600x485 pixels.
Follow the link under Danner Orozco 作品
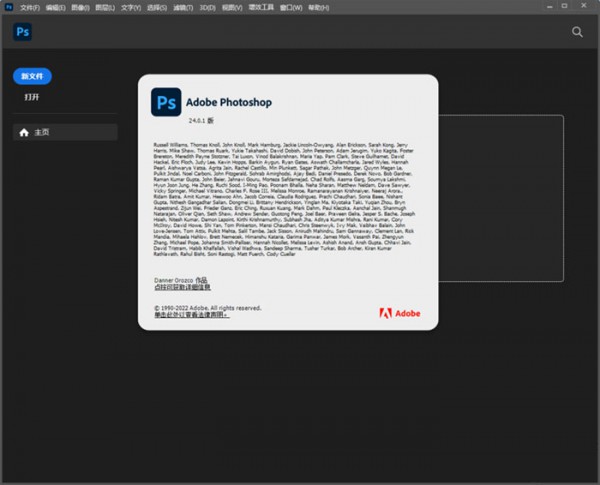pos(183,287)
